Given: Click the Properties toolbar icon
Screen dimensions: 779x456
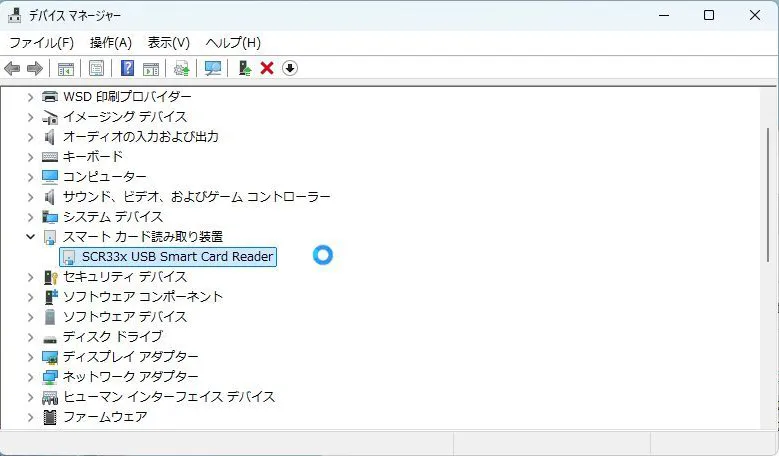Looking at the screenshot, I should (96, 68).
